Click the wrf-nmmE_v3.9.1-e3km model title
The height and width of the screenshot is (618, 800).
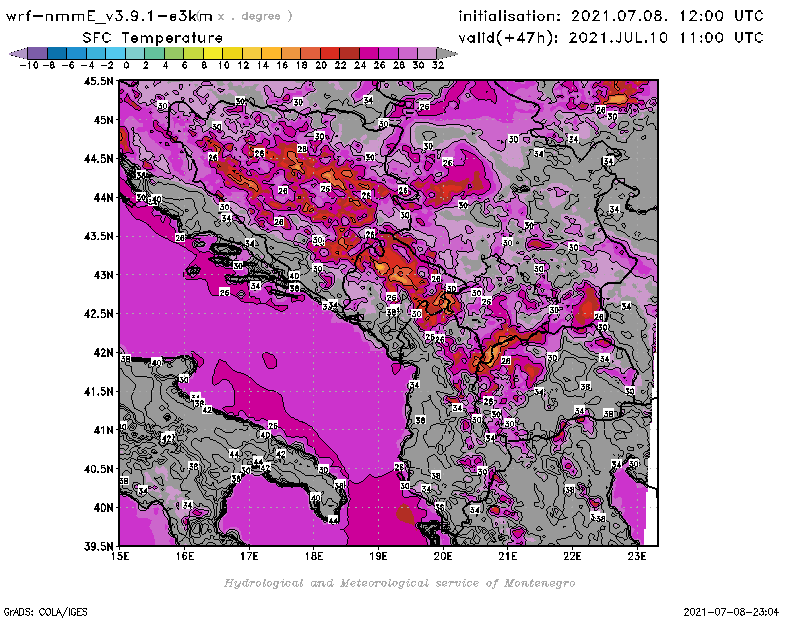click(109, 16)
